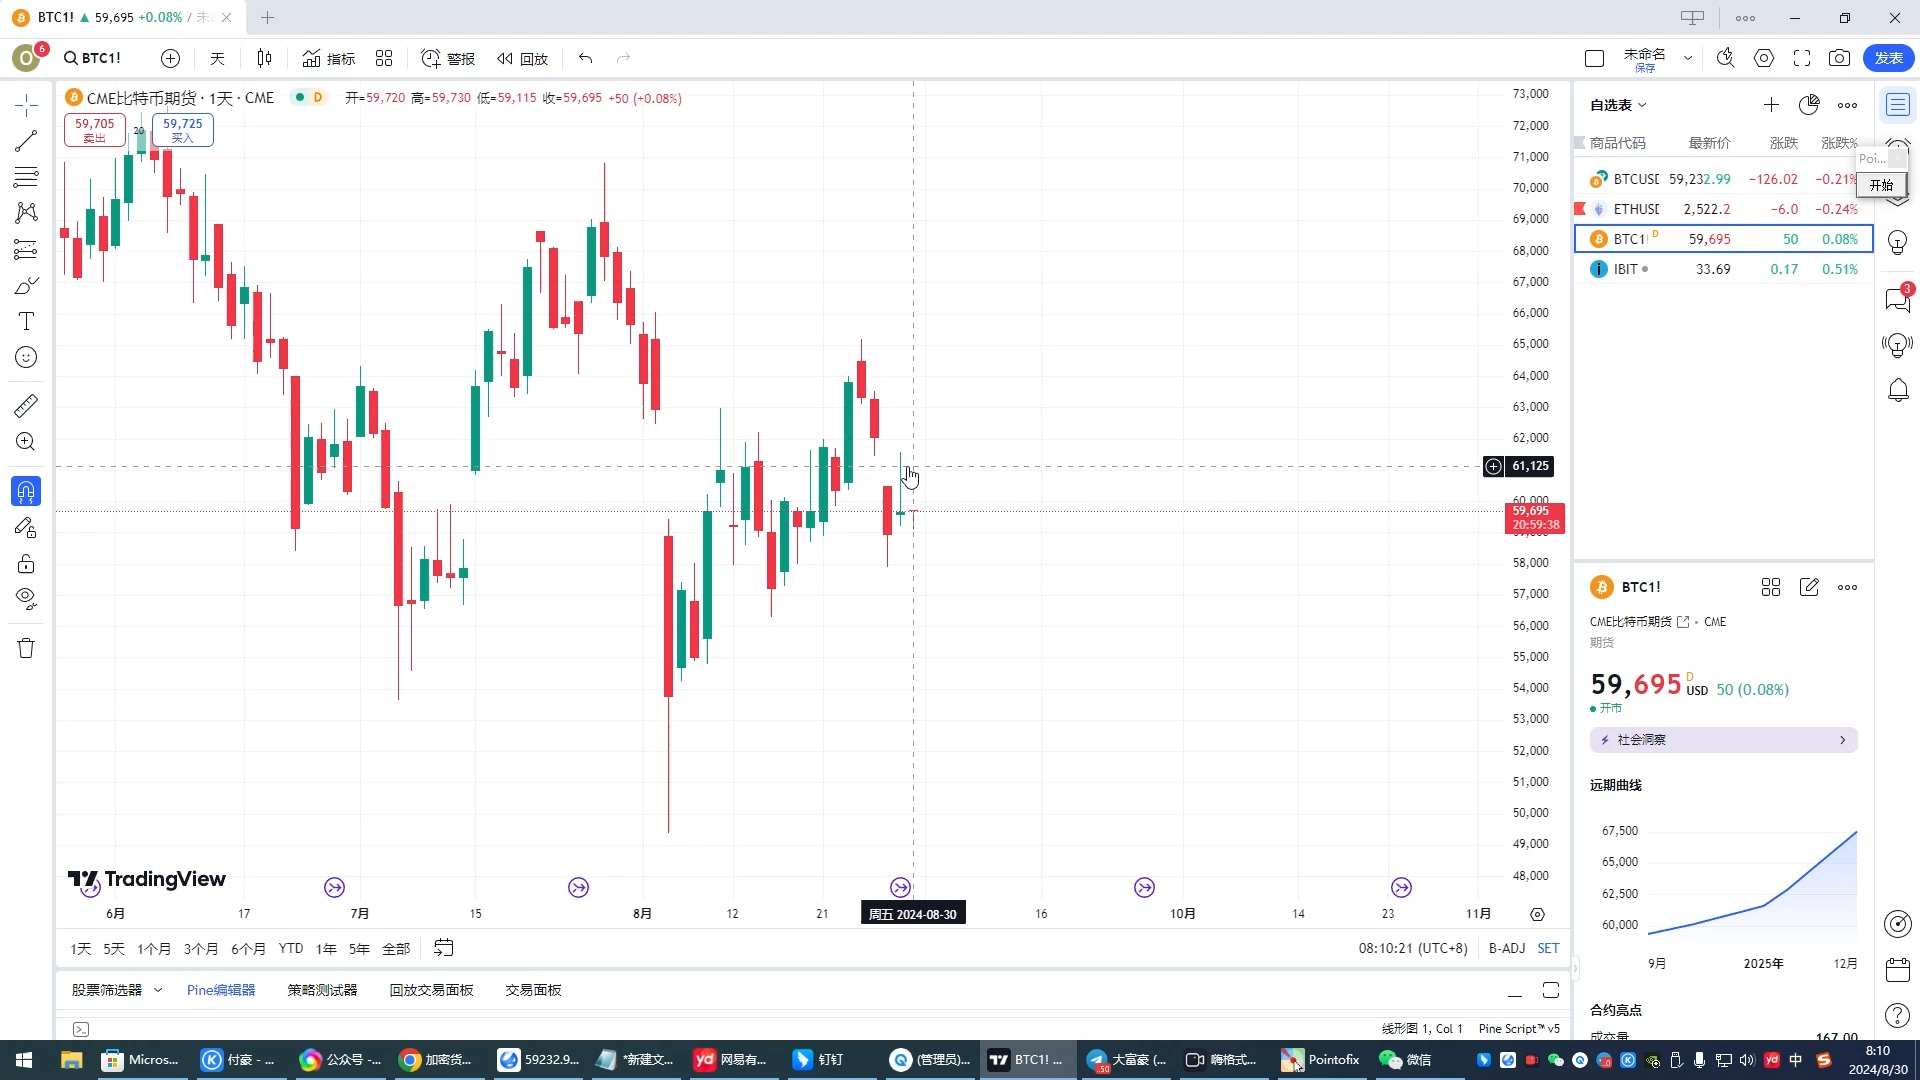Image resolution: width=1920 pixels, height=1080 pixels.
Task: Open the forecasting and measurement tools
Action: [x=26, y=249]
